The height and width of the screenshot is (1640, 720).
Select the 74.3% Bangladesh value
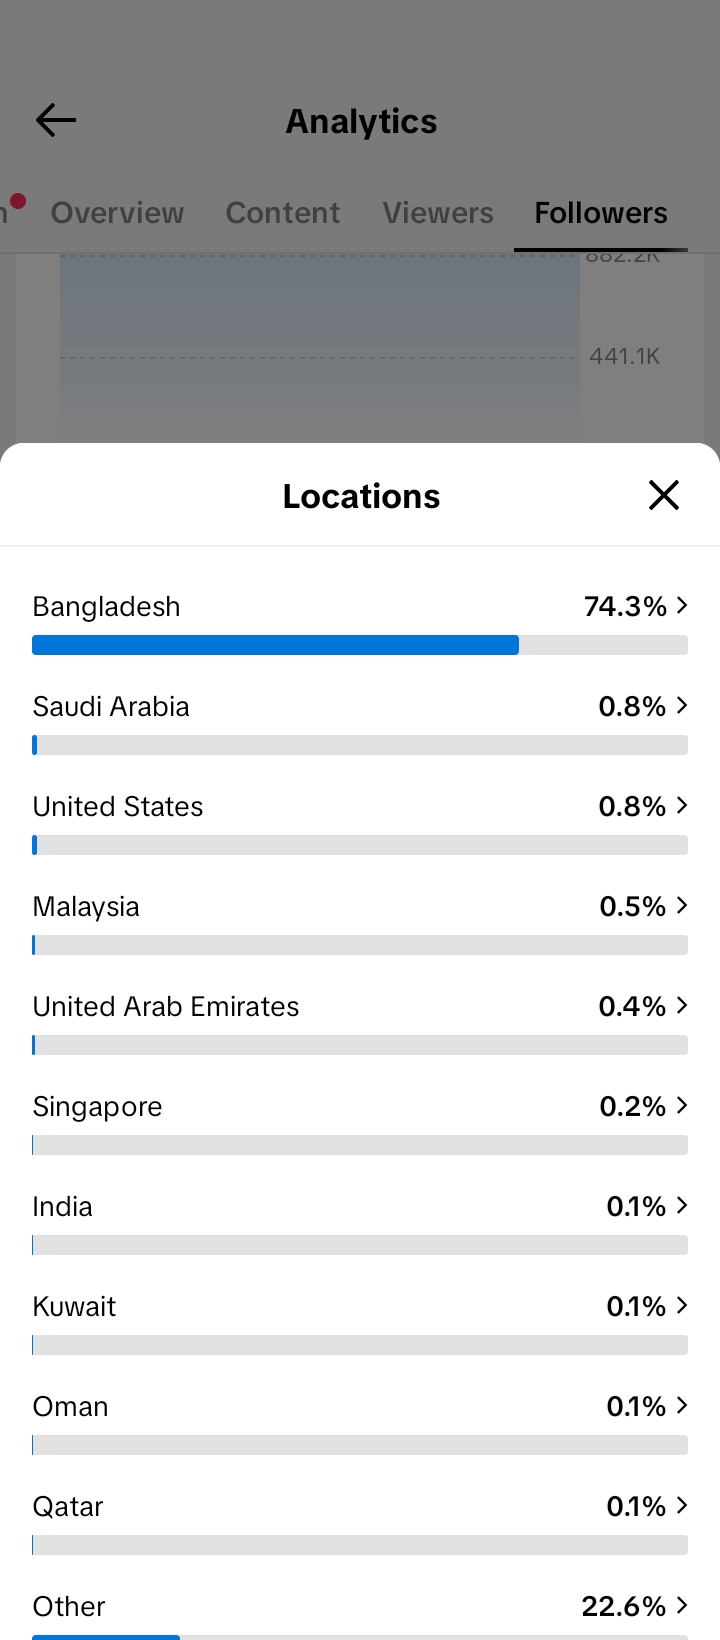[625, 606]
